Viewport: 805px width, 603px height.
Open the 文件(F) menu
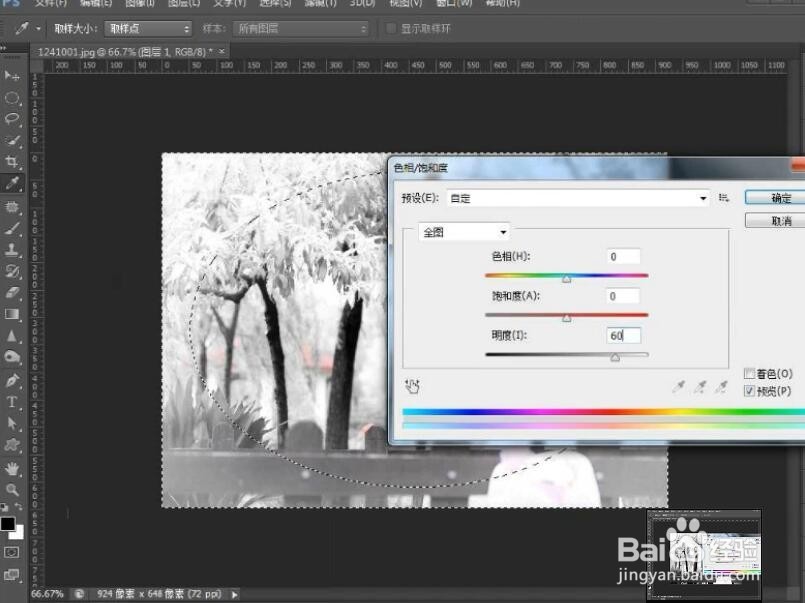point(51,3)
